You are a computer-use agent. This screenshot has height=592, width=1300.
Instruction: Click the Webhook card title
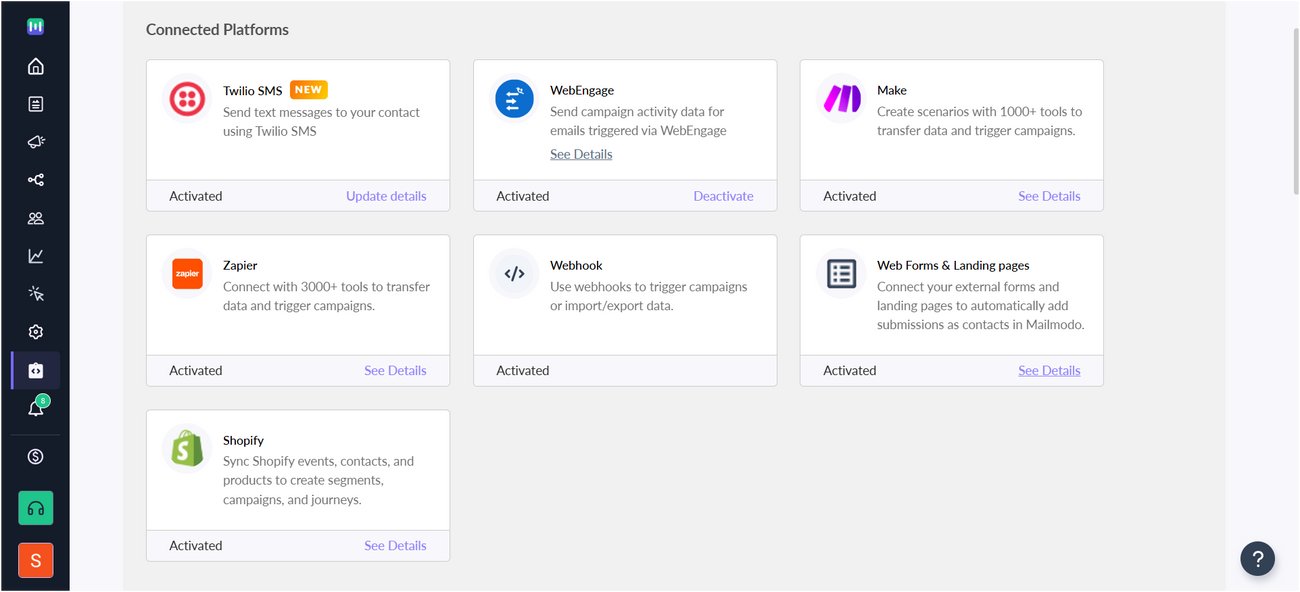click(x=576, y=265)
